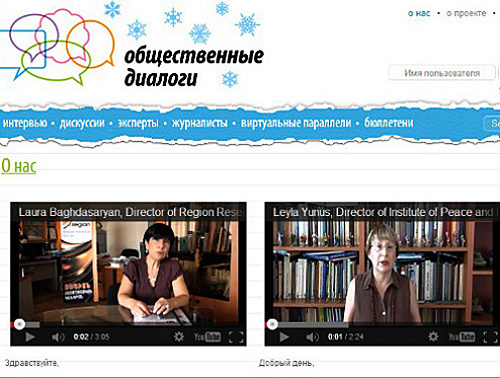The height and width of the screenshot is (378, 500).
Task: Enter fullscreen on Laura Baghdasaryan video
Action: pyautogui.click(x=236, y=337)
